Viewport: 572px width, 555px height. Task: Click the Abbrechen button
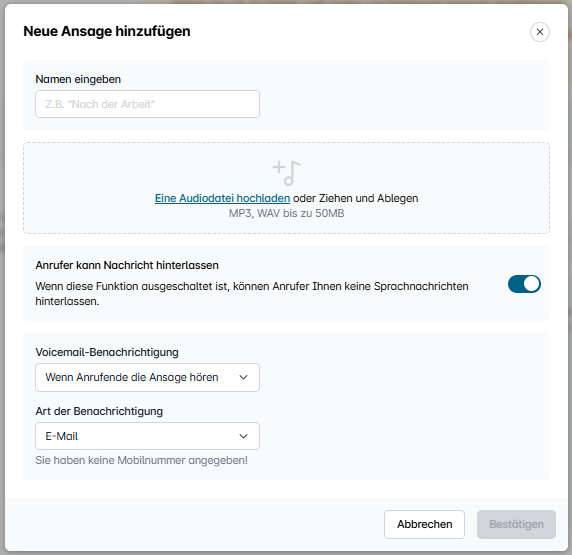[x=424, y=524]
